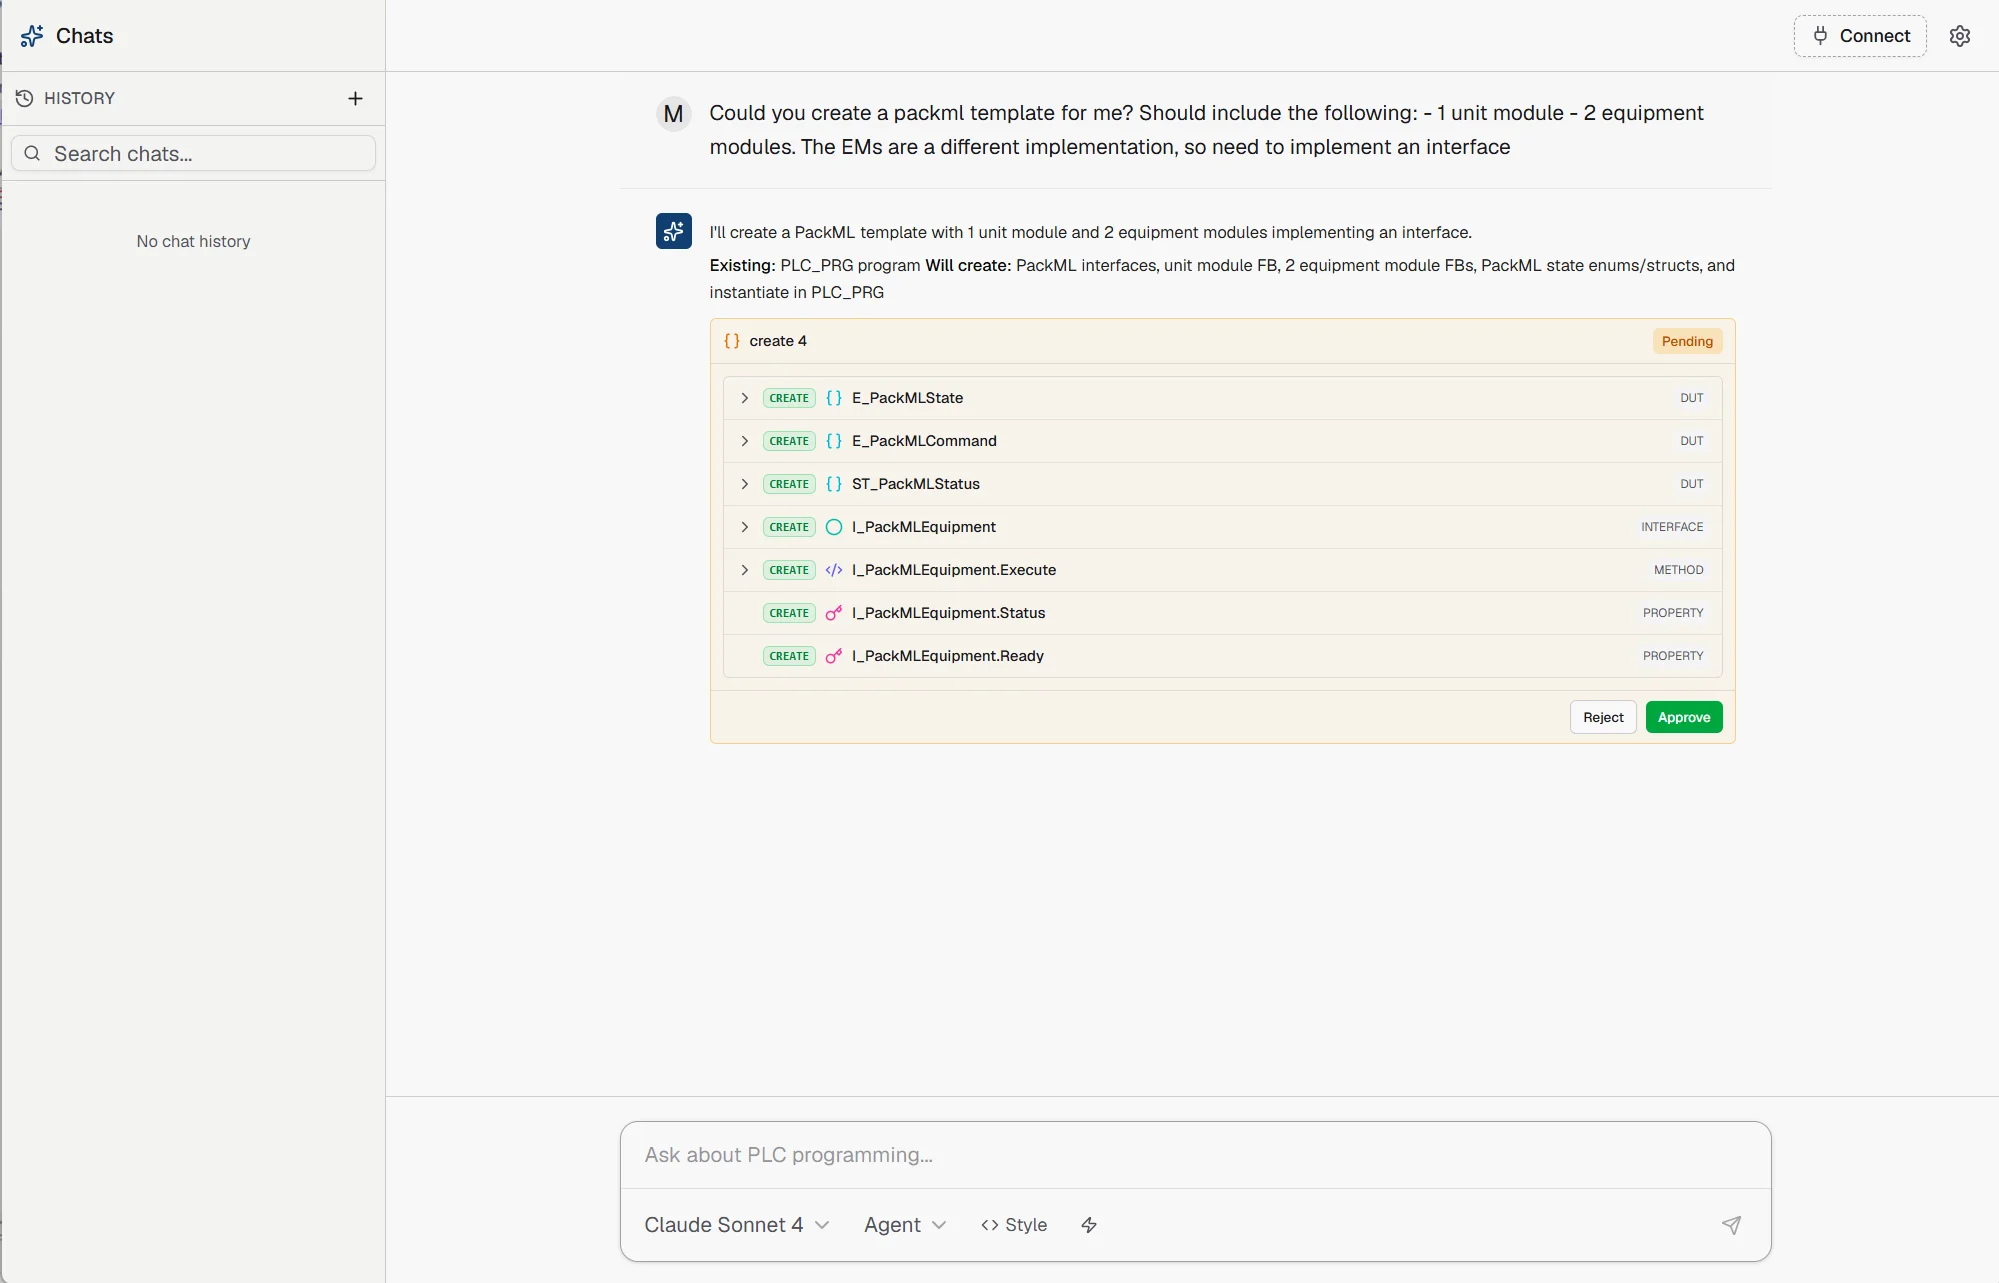Click the circle icon next to I_PackMLEquipment
Viewport: 1999px width, 1283px height.
[x=833, y=527]
